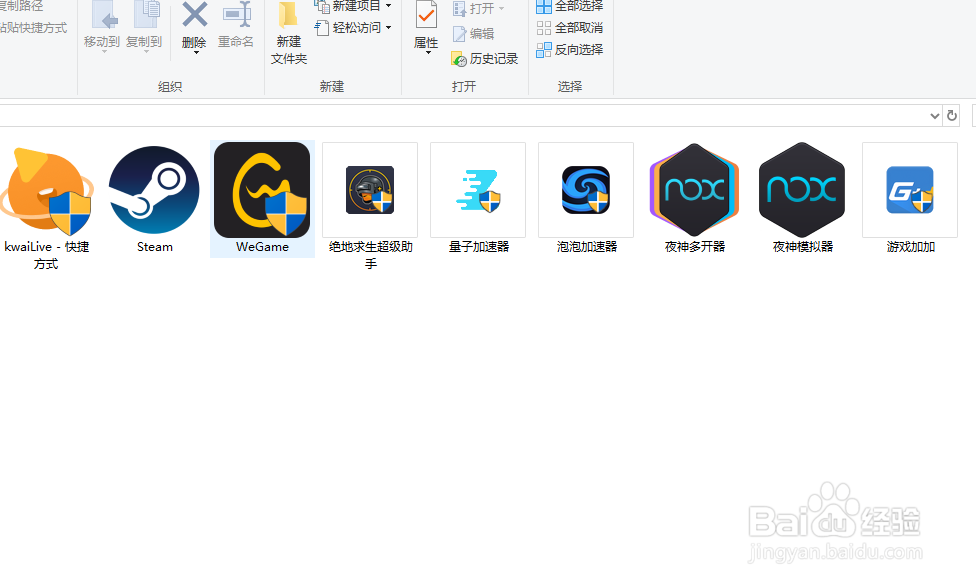
Task: Click the 游戏加加 file name label
Action: (911, 247)
